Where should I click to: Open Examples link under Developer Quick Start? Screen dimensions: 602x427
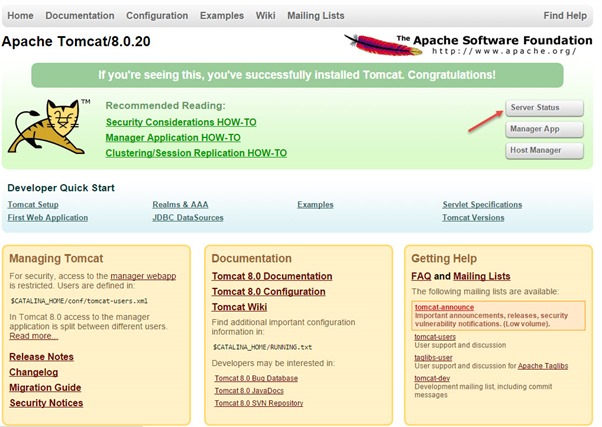315,205
